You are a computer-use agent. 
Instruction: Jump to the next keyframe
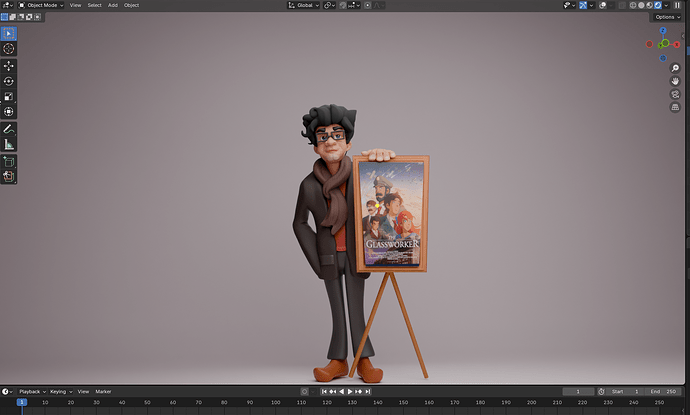359,391
